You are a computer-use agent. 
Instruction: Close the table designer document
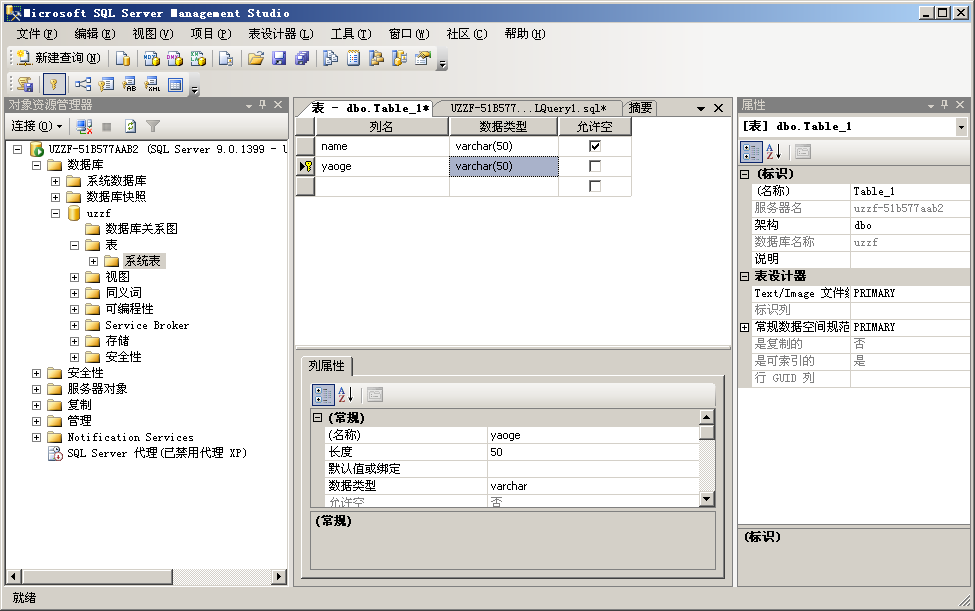[718, 108]
